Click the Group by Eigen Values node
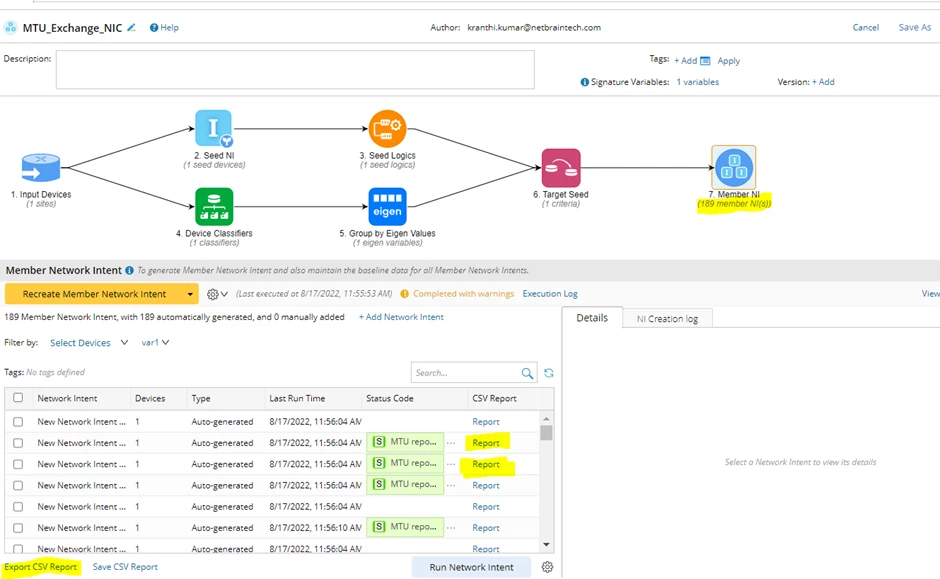This screenshot has width=940, height=579. click(x=387, y=206)
